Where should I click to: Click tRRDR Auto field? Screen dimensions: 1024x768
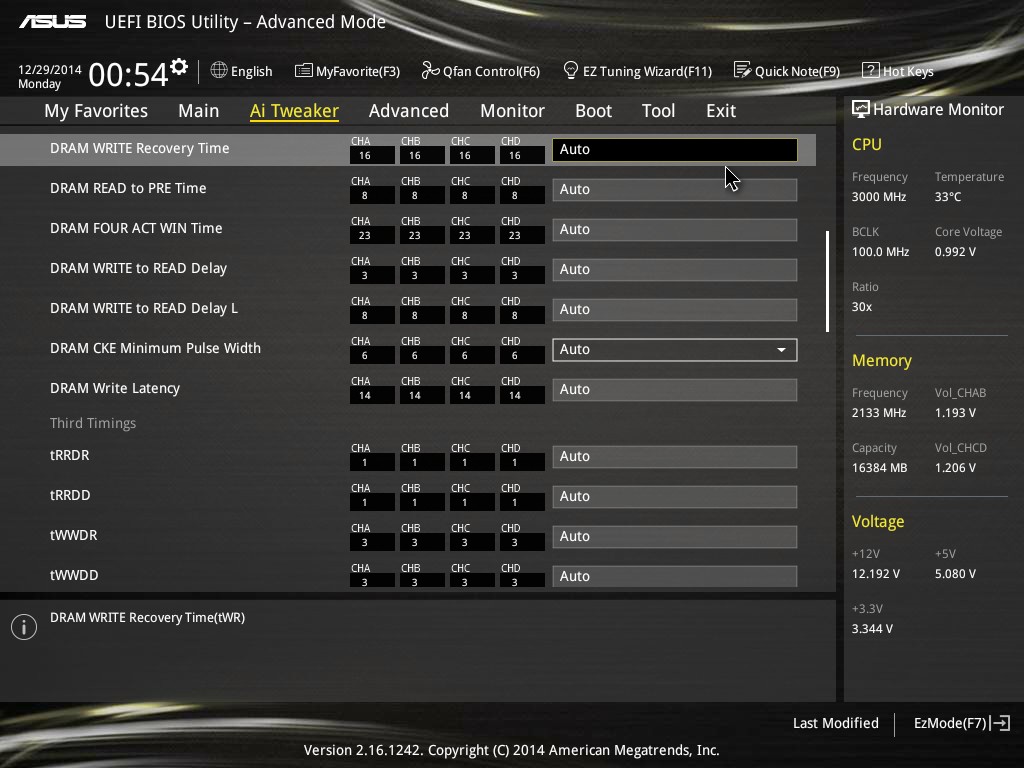675,456
